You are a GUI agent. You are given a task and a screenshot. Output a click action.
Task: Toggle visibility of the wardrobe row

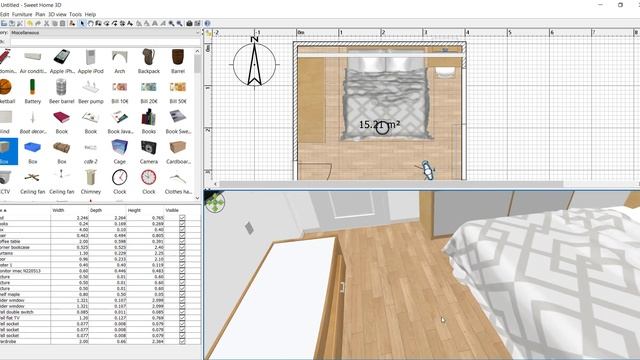pos(182,341)
